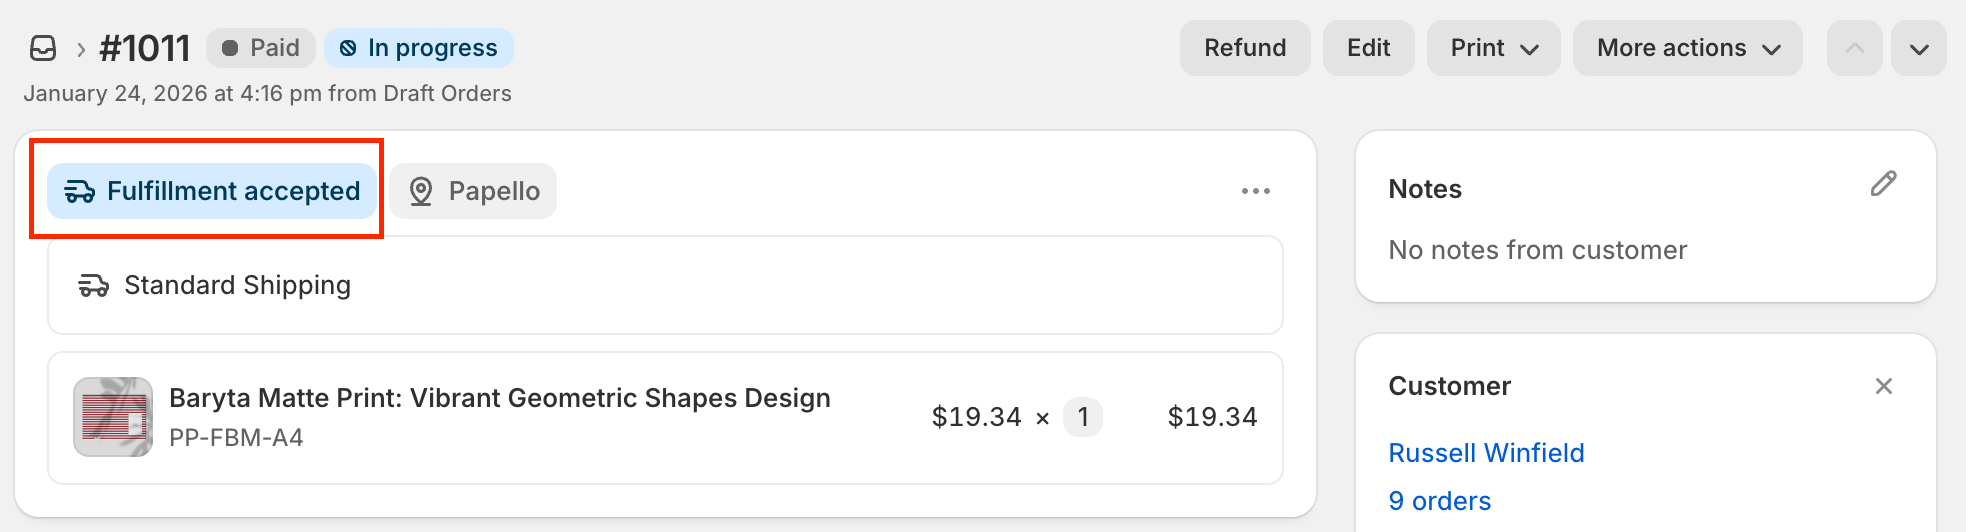Remove customer using the X icon

click(x=1883, y=386)
